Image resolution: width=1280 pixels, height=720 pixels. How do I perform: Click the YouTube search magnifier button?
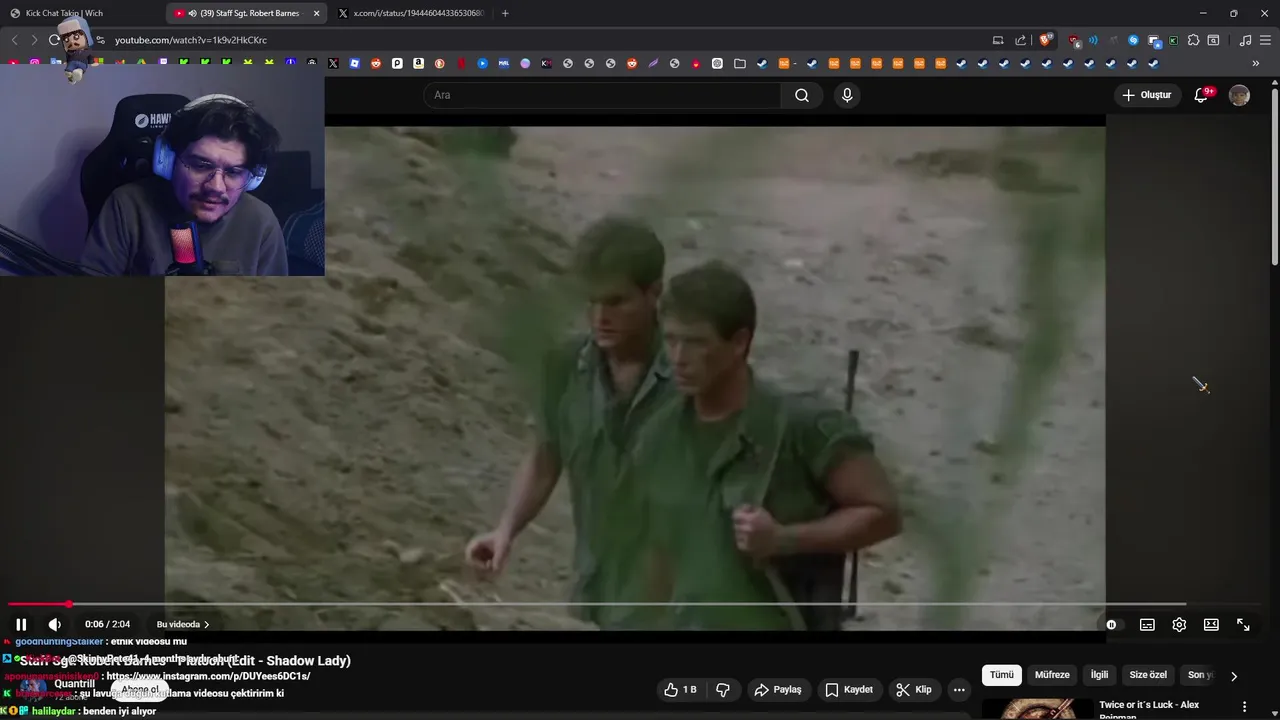802,95
